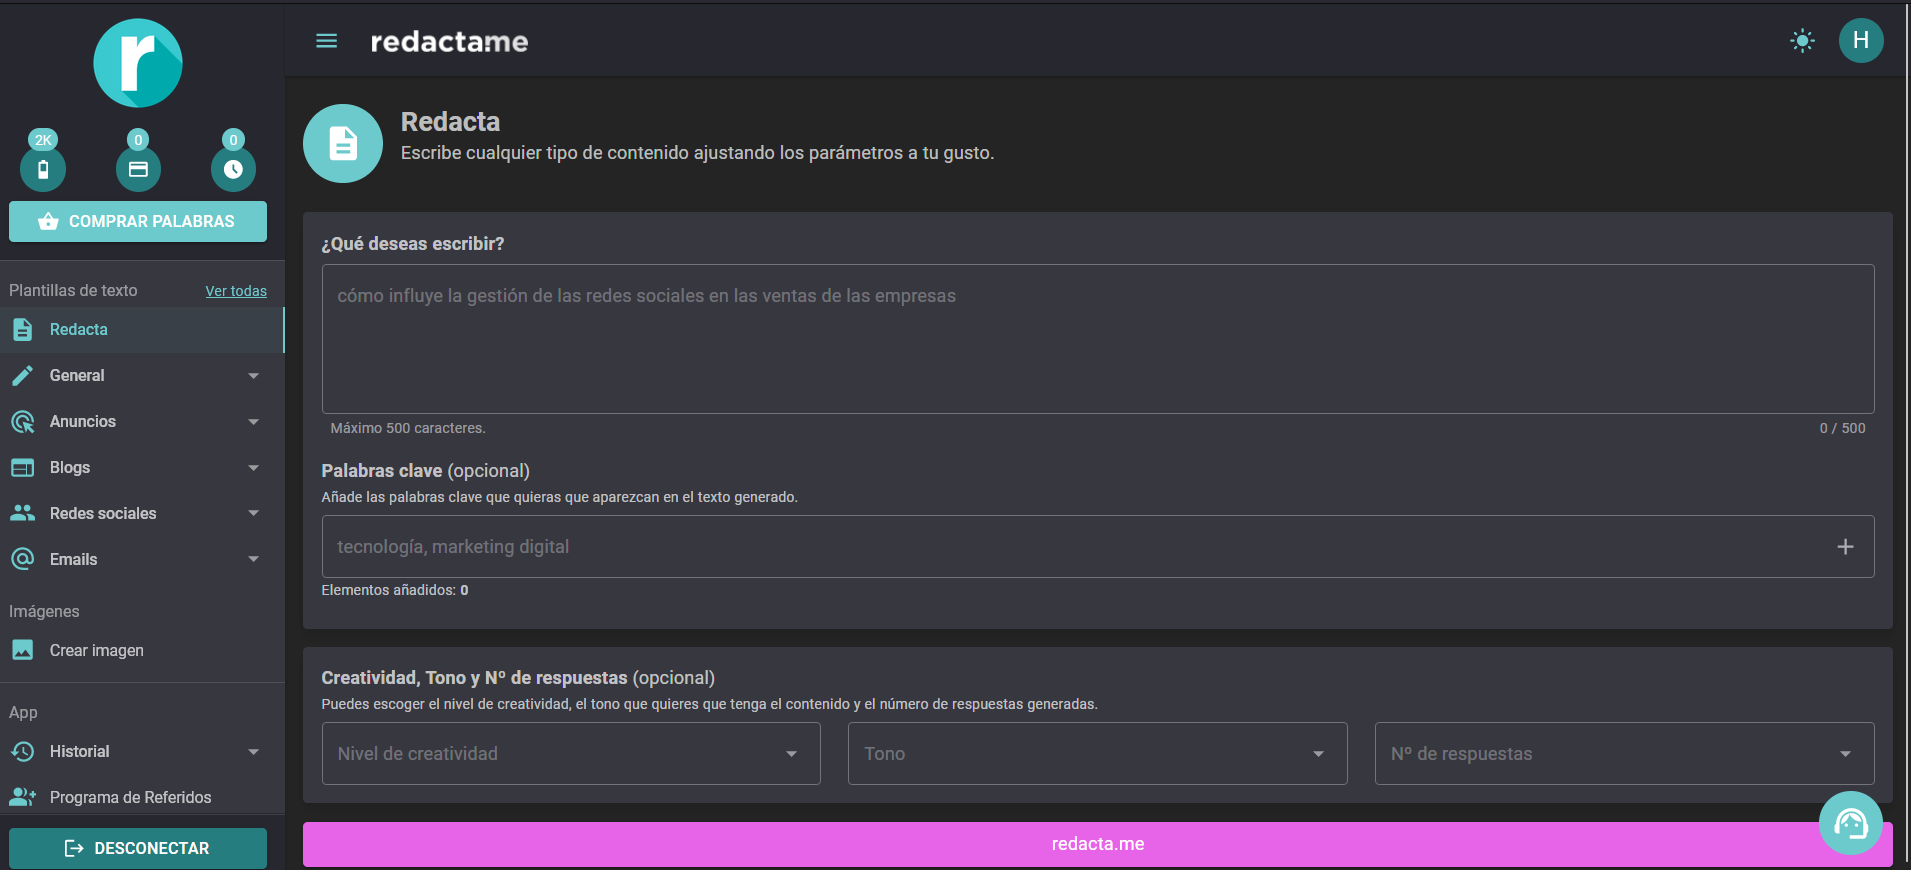
Task: Open the support chat headset icon
Action: pyautogui.click(x=1850, y=823)
